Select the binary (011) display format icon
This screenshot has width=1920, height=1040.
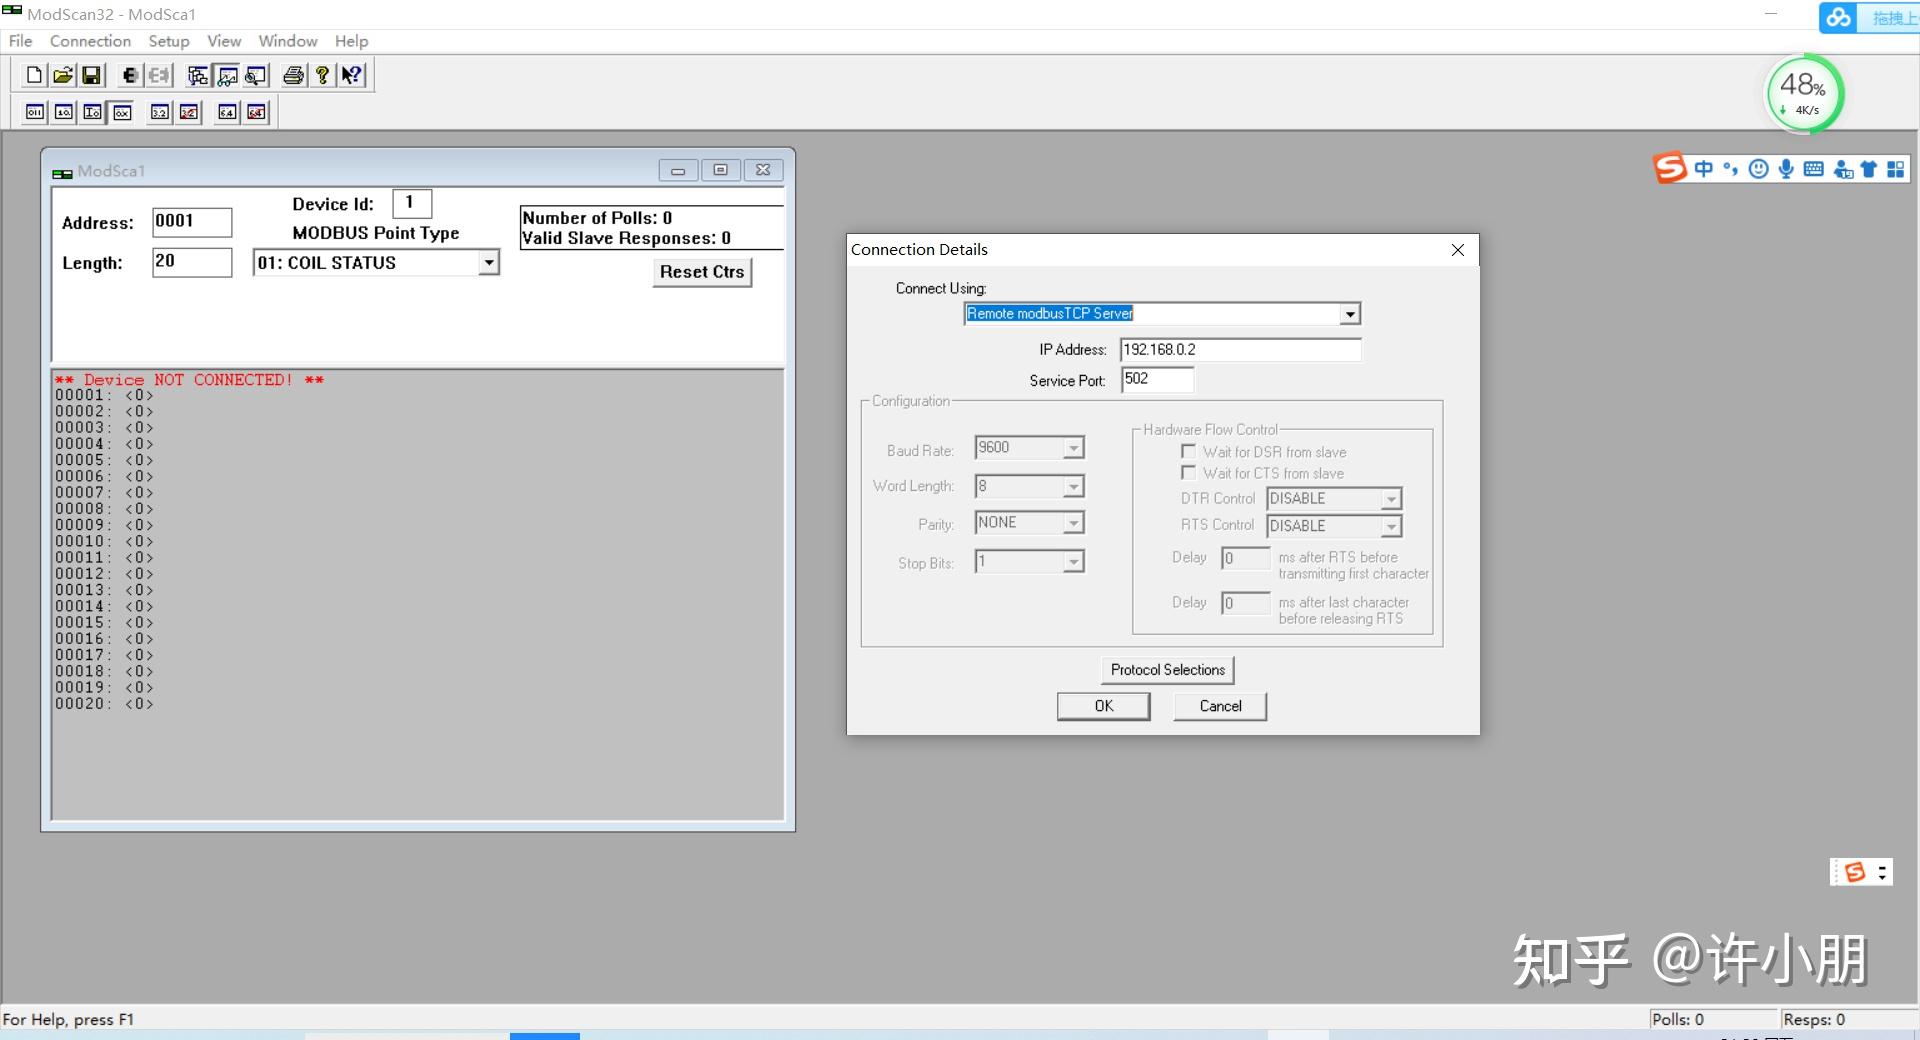(35, 112)
